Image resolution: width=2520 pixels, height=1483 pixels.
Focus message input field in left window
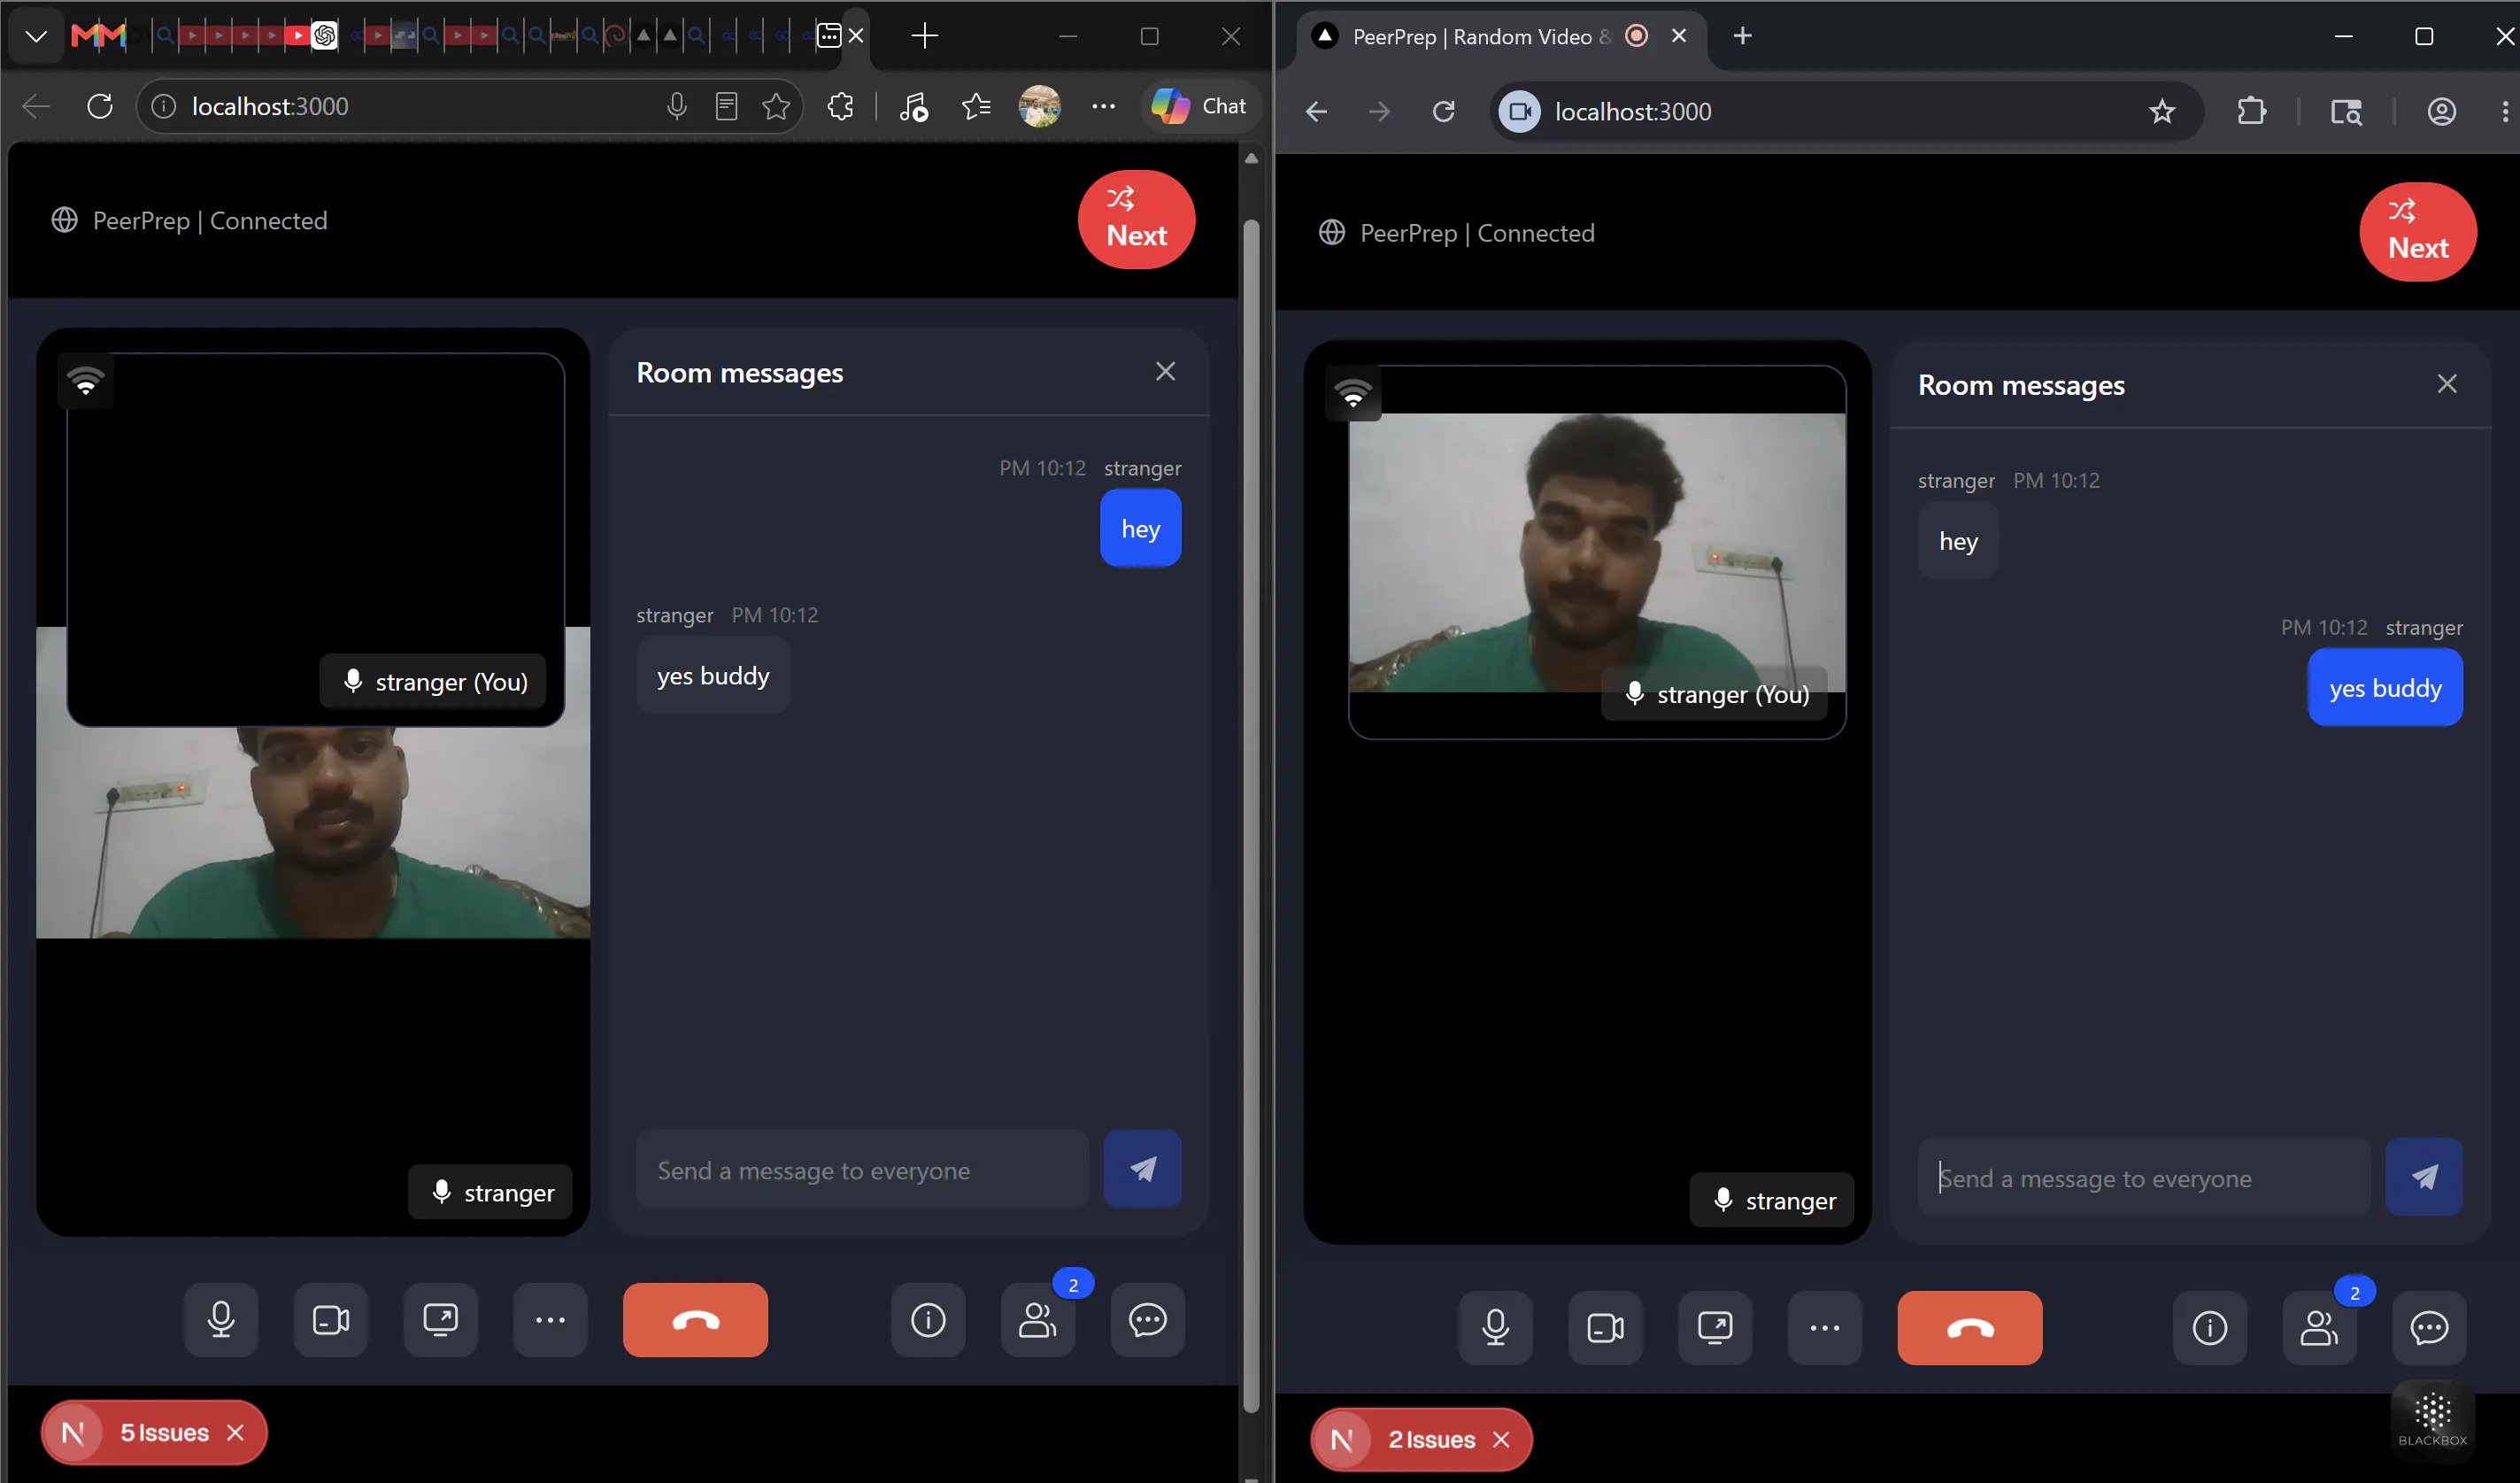tap(863, 1169)
